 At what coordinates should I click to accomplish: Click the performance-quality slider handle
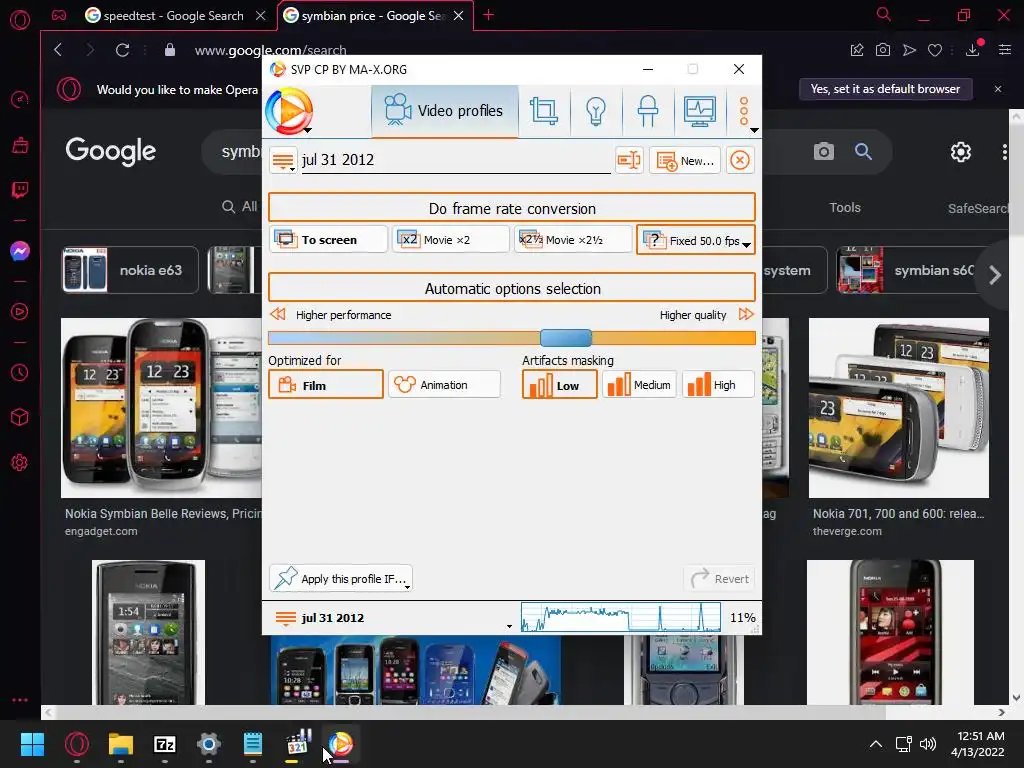[566, 338]
